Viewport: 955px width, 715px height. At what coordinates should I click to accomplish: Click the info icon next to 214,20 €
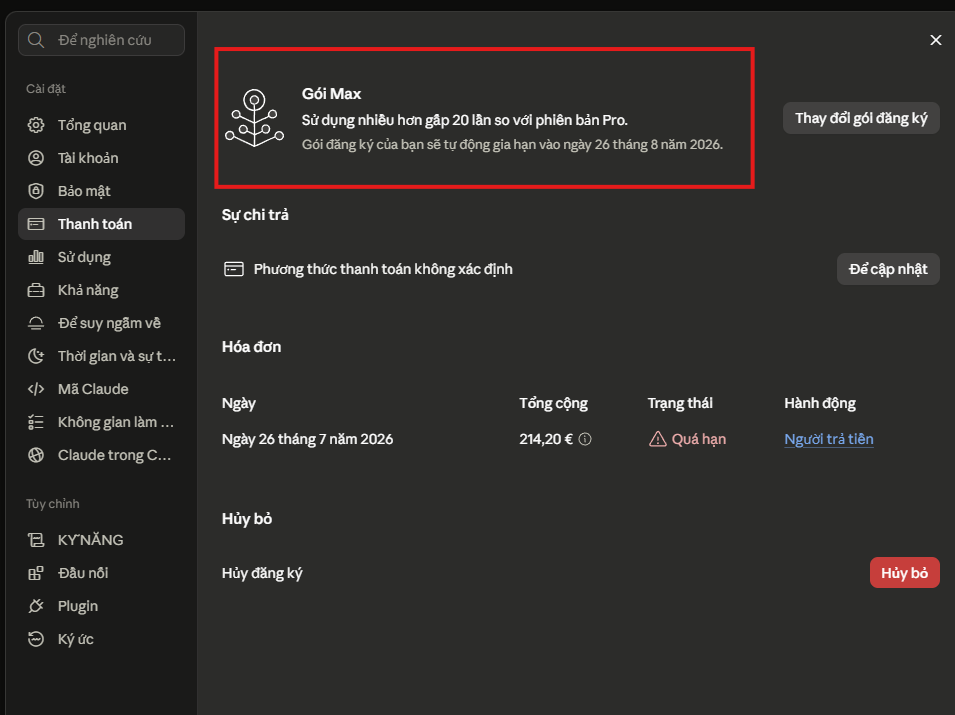coord(585,439)
